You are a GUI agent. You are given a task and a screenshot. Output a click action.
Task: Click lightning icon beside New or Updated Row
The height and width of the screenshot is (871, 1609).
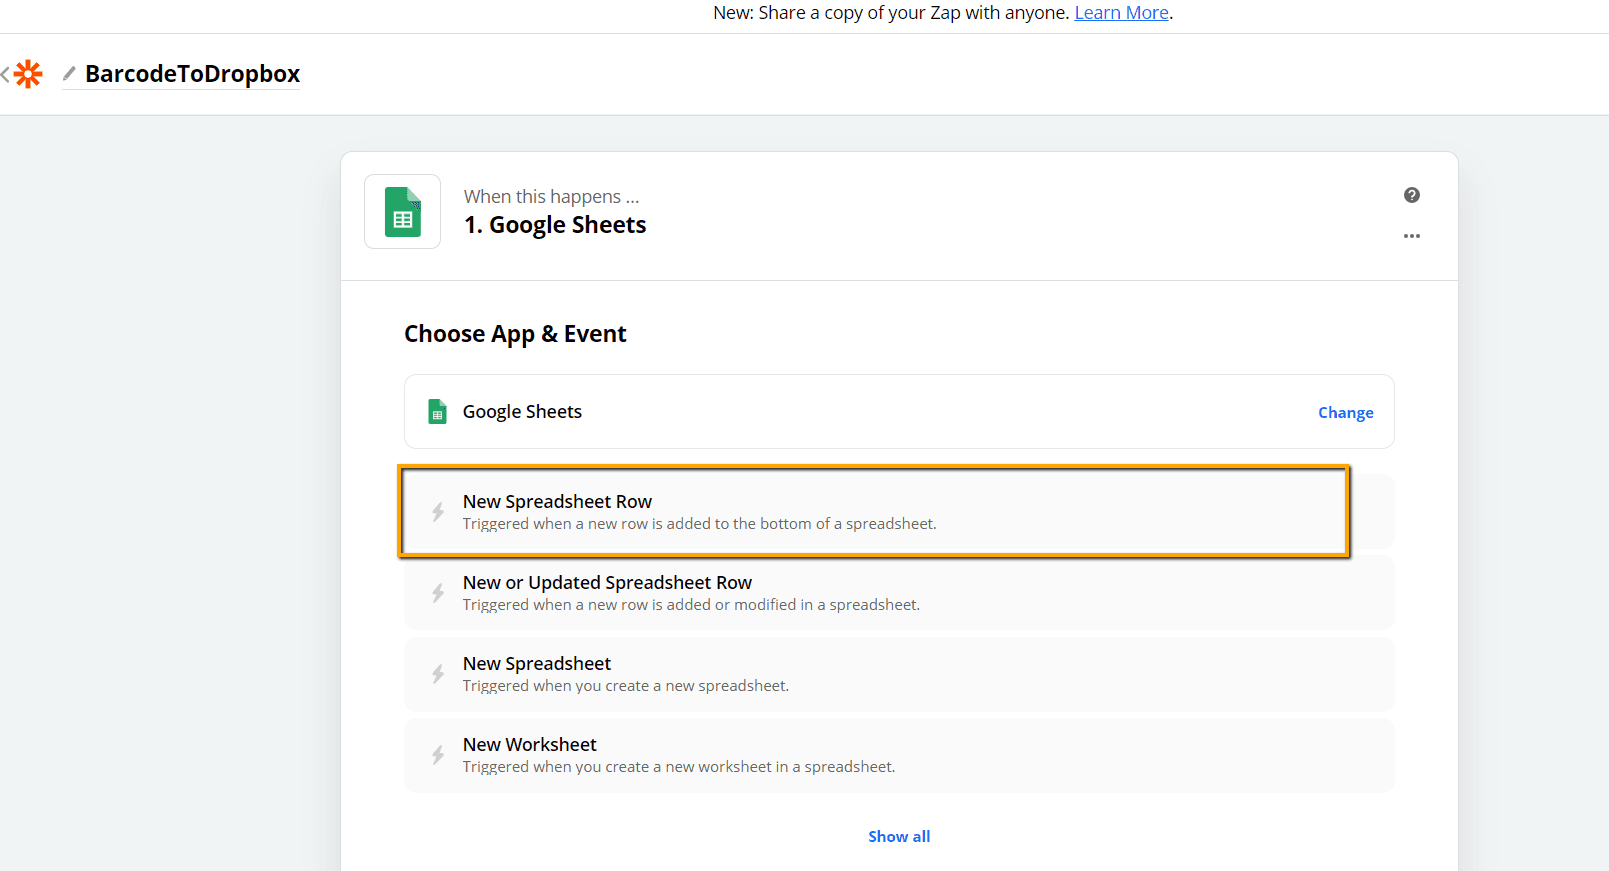(438, 593)
